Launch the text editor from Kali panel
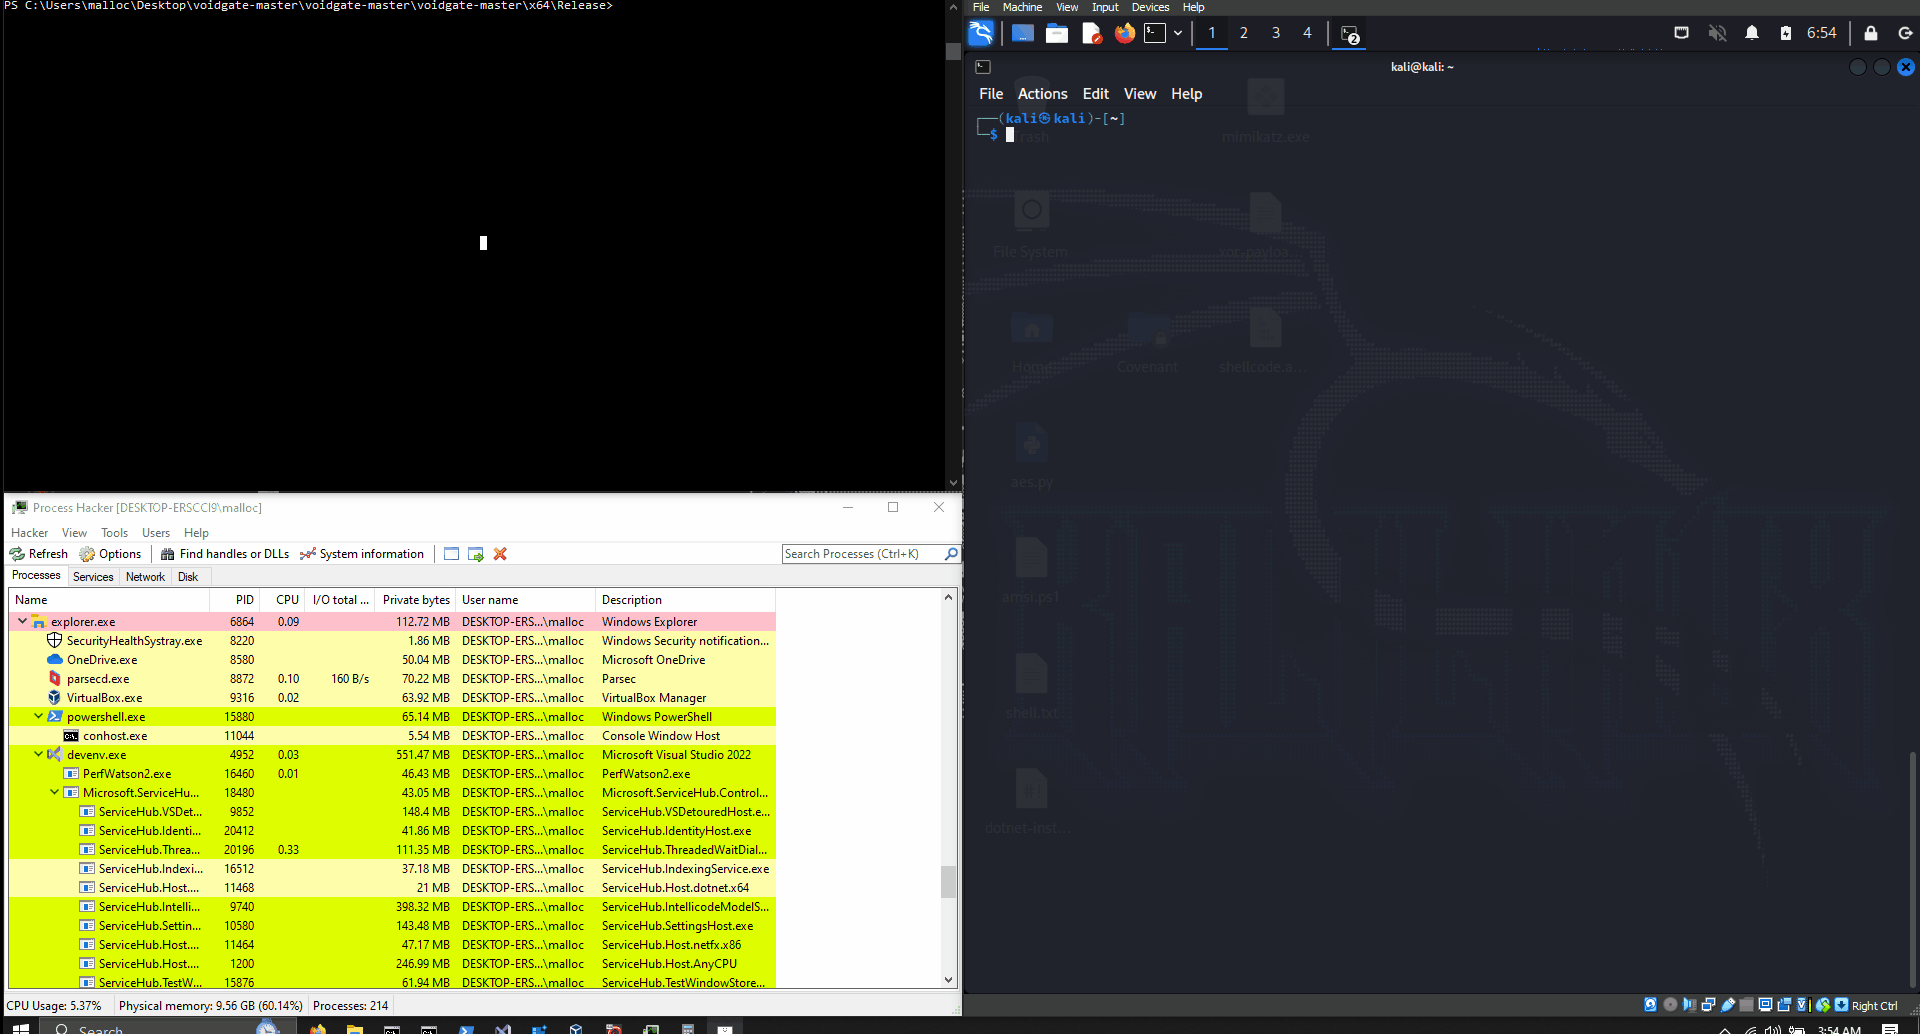The image size is (1920, 1034). coord(1092,33)
